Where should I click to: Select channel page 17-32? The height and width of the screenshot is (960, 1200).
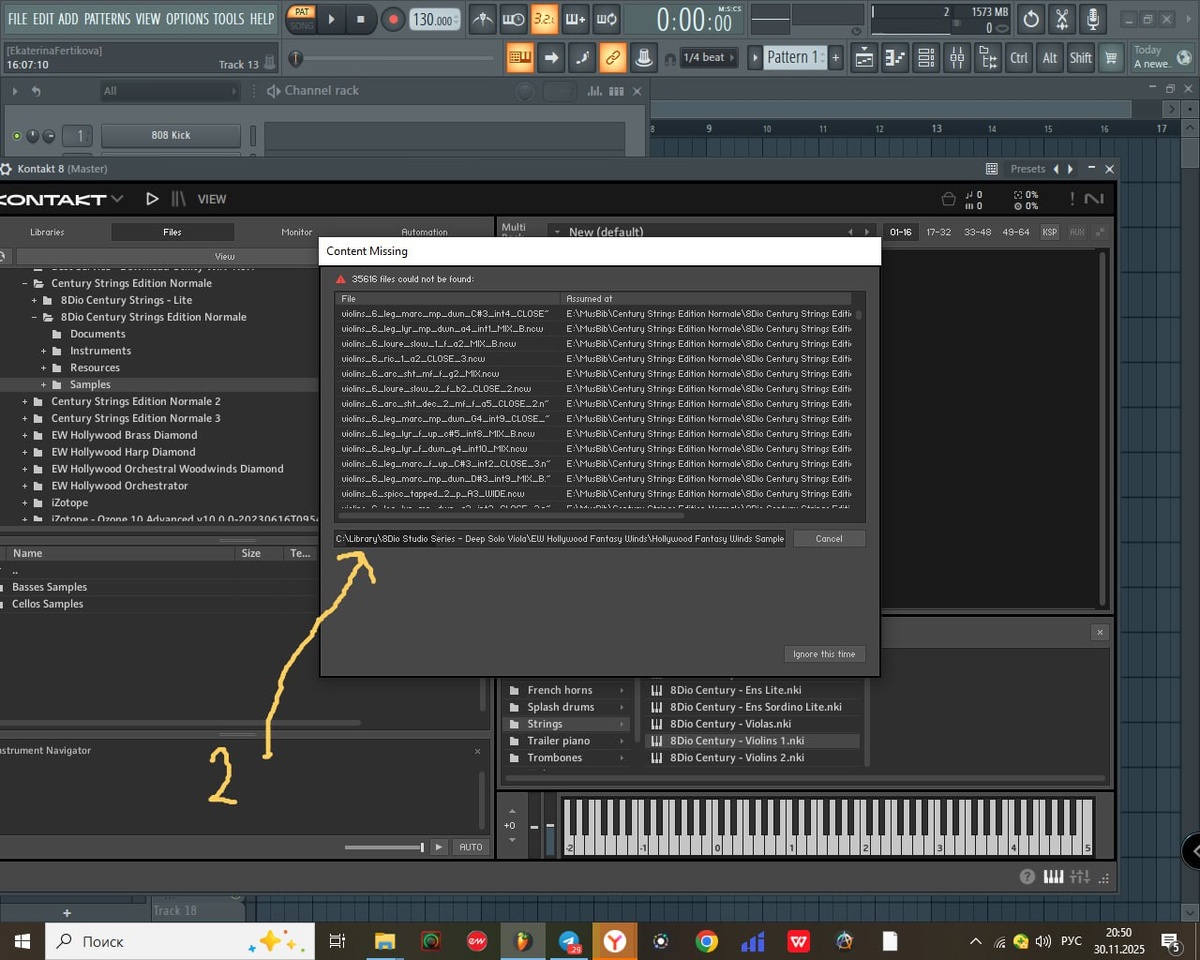tap(939, 232)
